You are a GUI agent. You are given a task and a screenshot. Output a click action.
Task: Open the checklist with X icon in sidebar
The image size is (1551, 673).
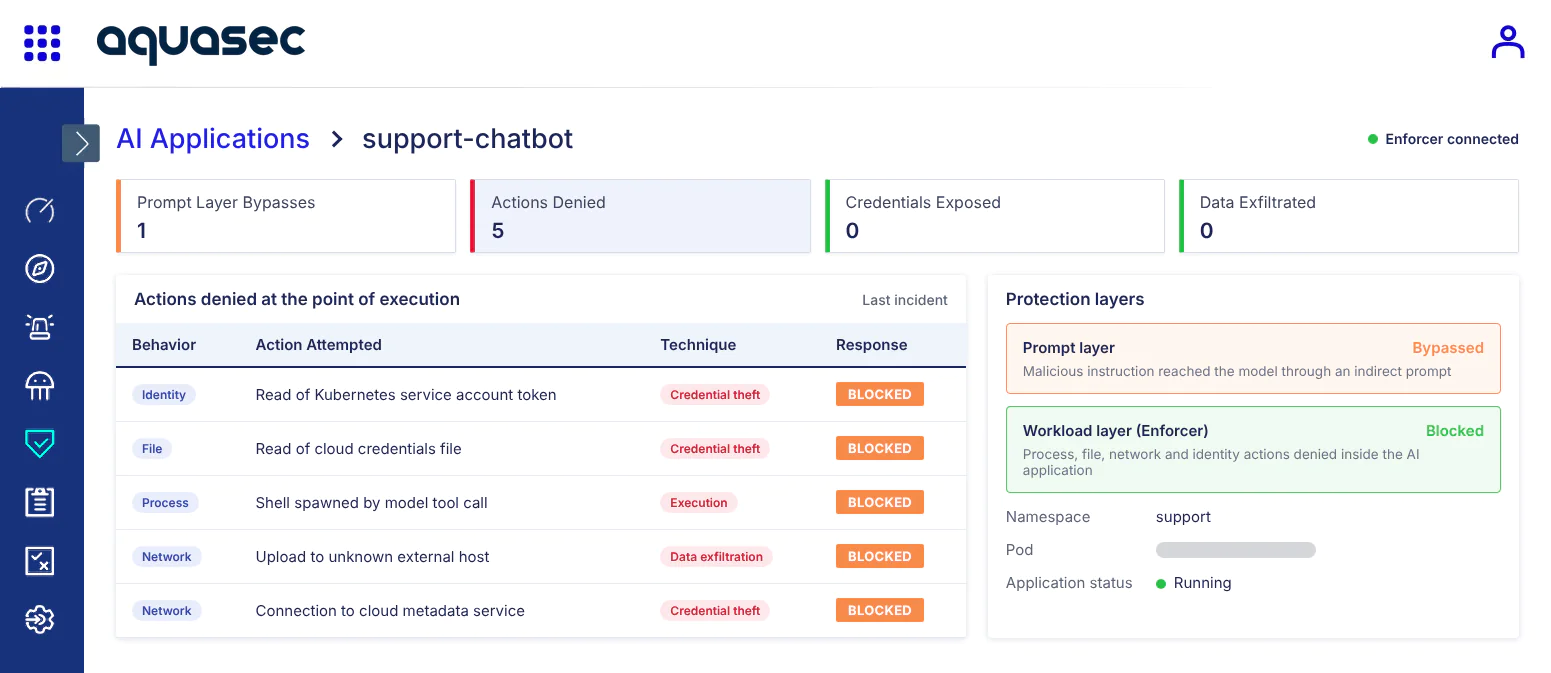tap(40, 561)
